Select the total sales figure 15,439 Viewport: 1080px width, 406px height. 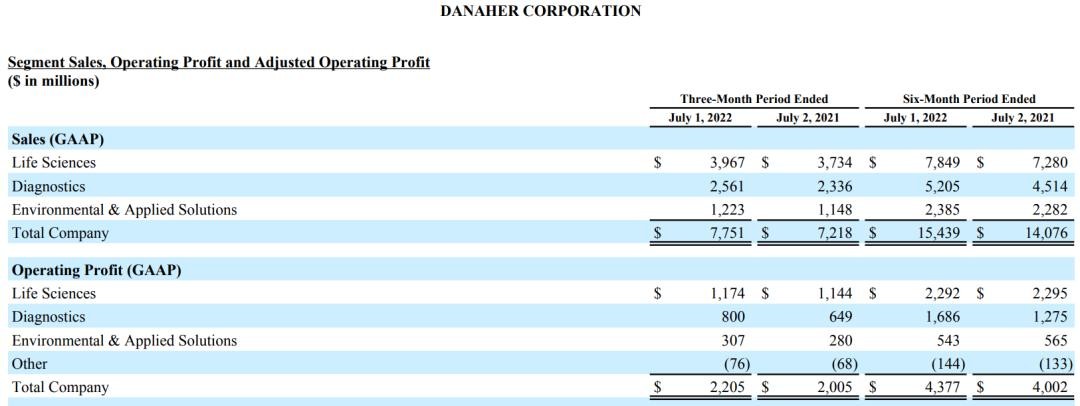pyautogui.click(x=940, y=233)
